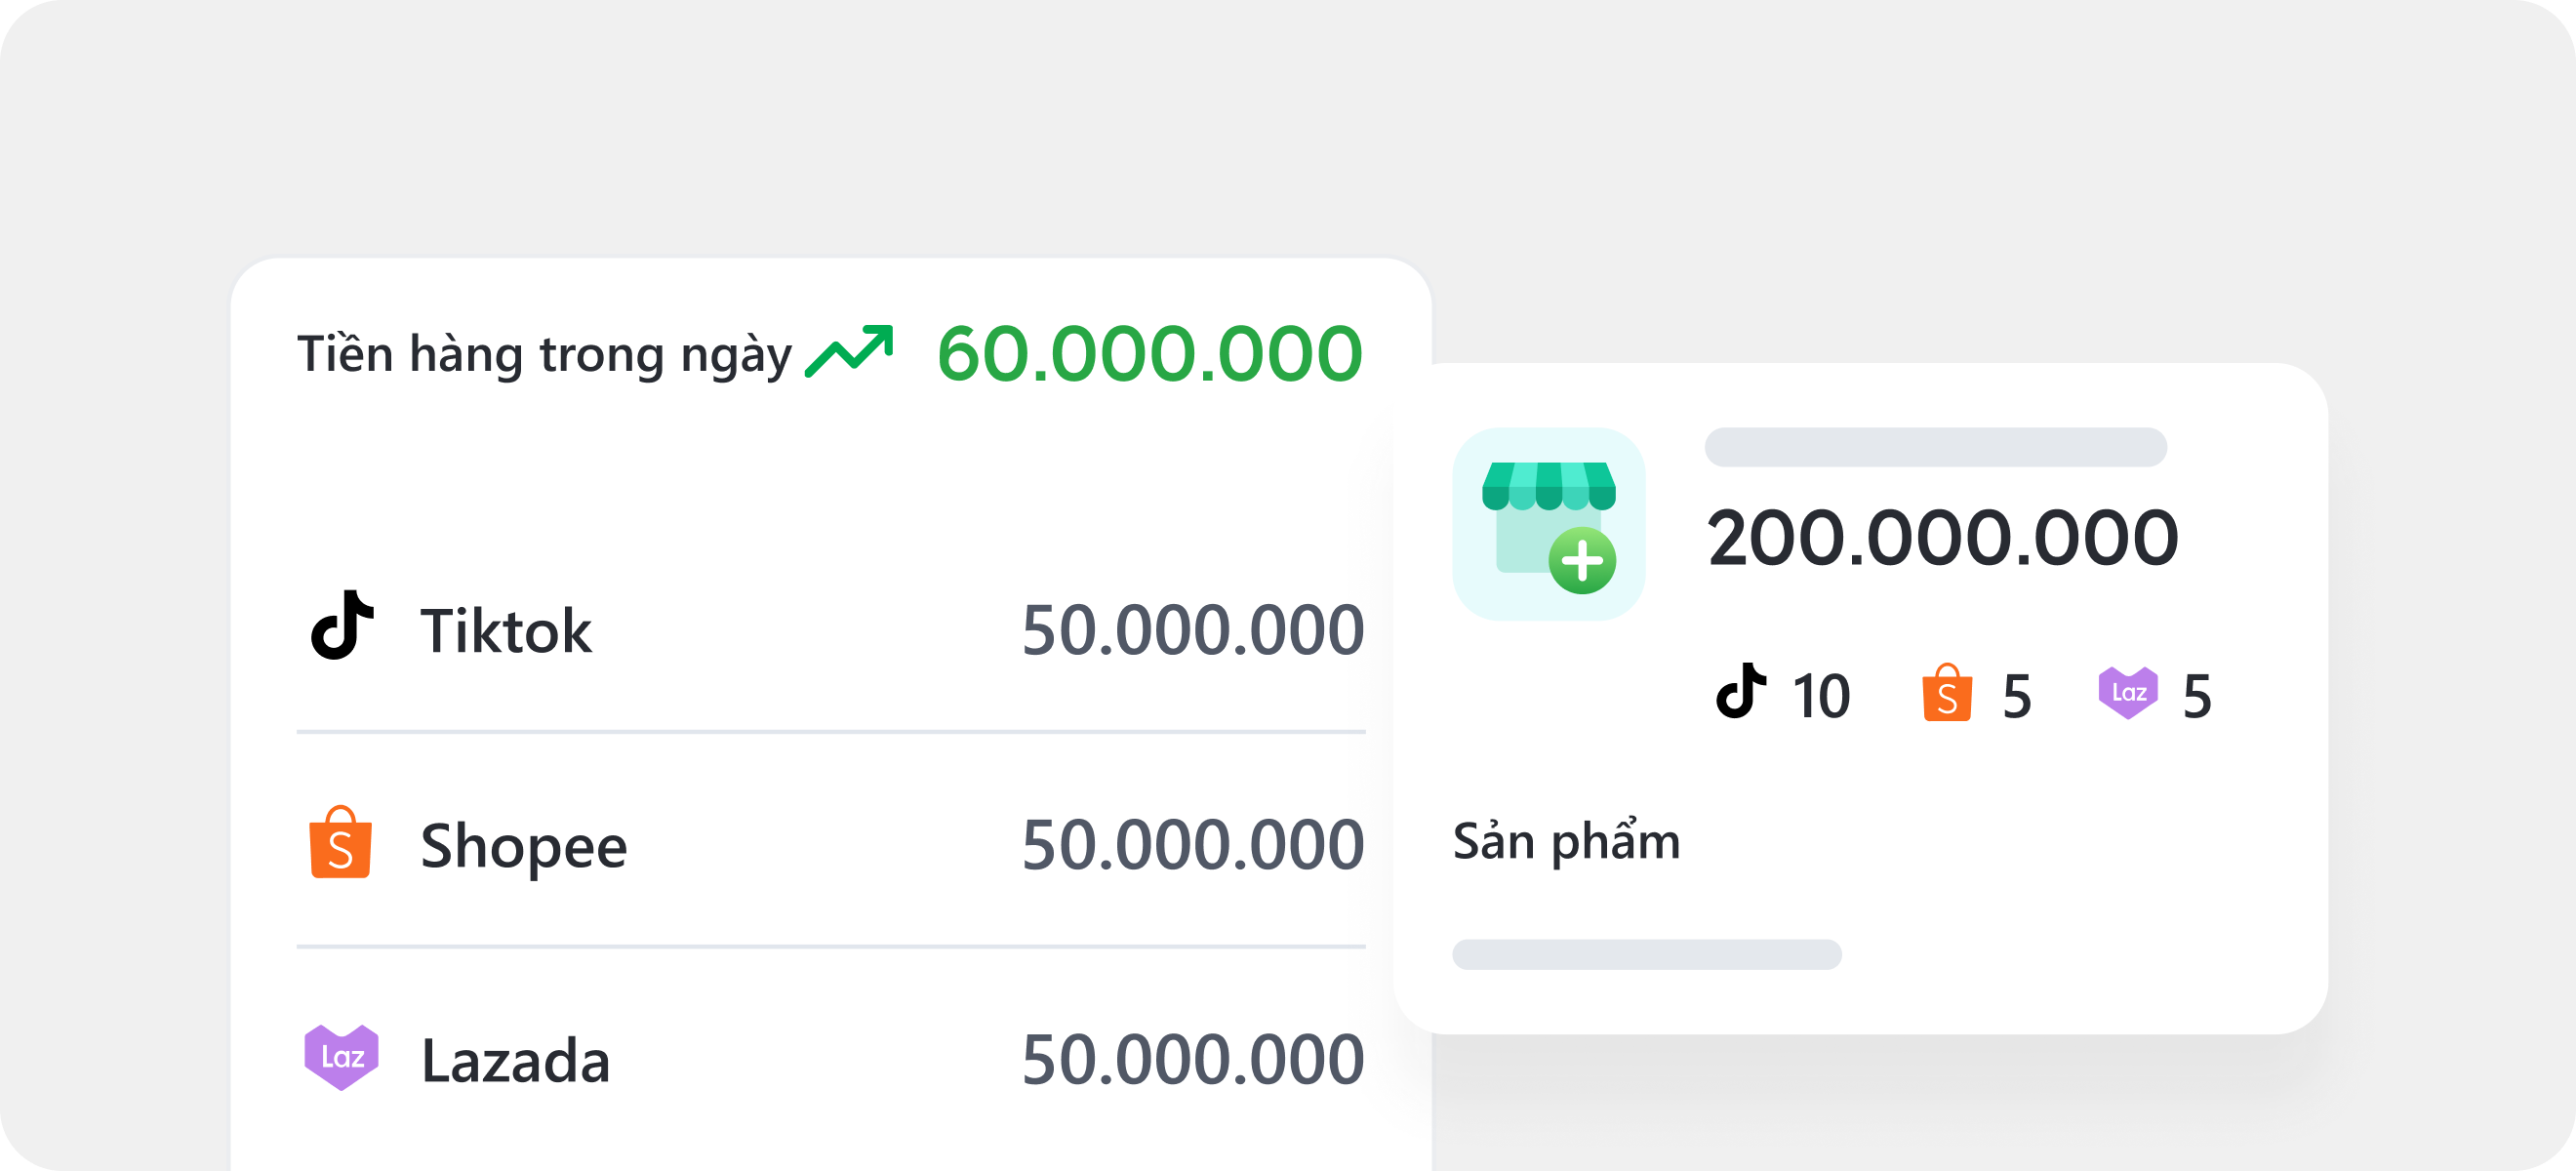This screenshot has height=1171, width=2576.
Task: Select the Shopee row label
Action: [x=523, y=846]
